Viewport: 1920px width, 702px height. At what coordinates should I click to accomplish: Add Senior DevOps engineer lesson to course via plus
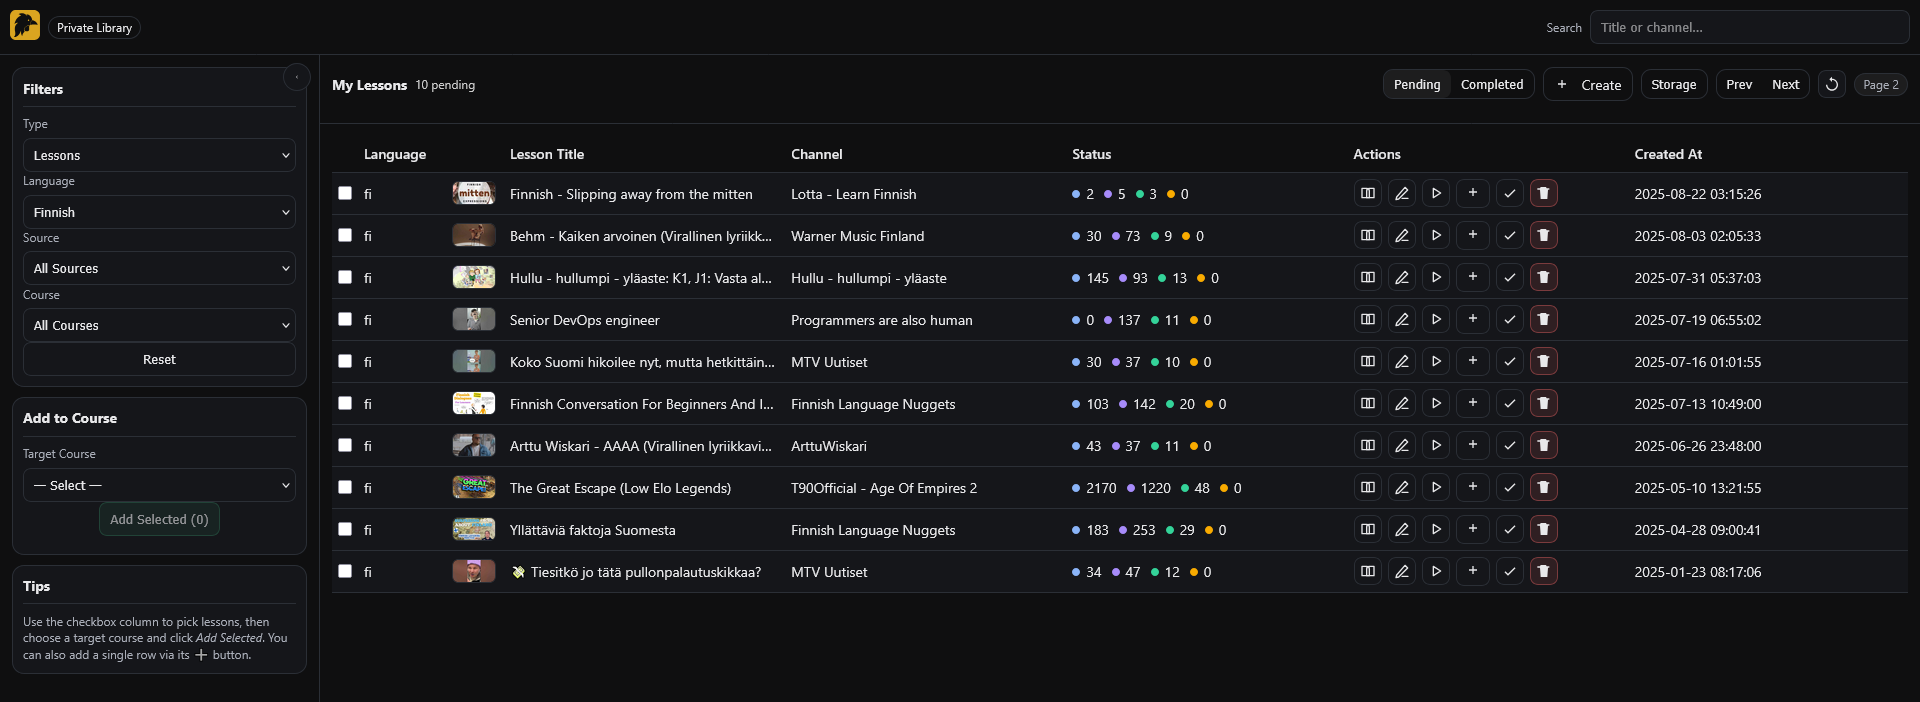[x=1473, y=319]
